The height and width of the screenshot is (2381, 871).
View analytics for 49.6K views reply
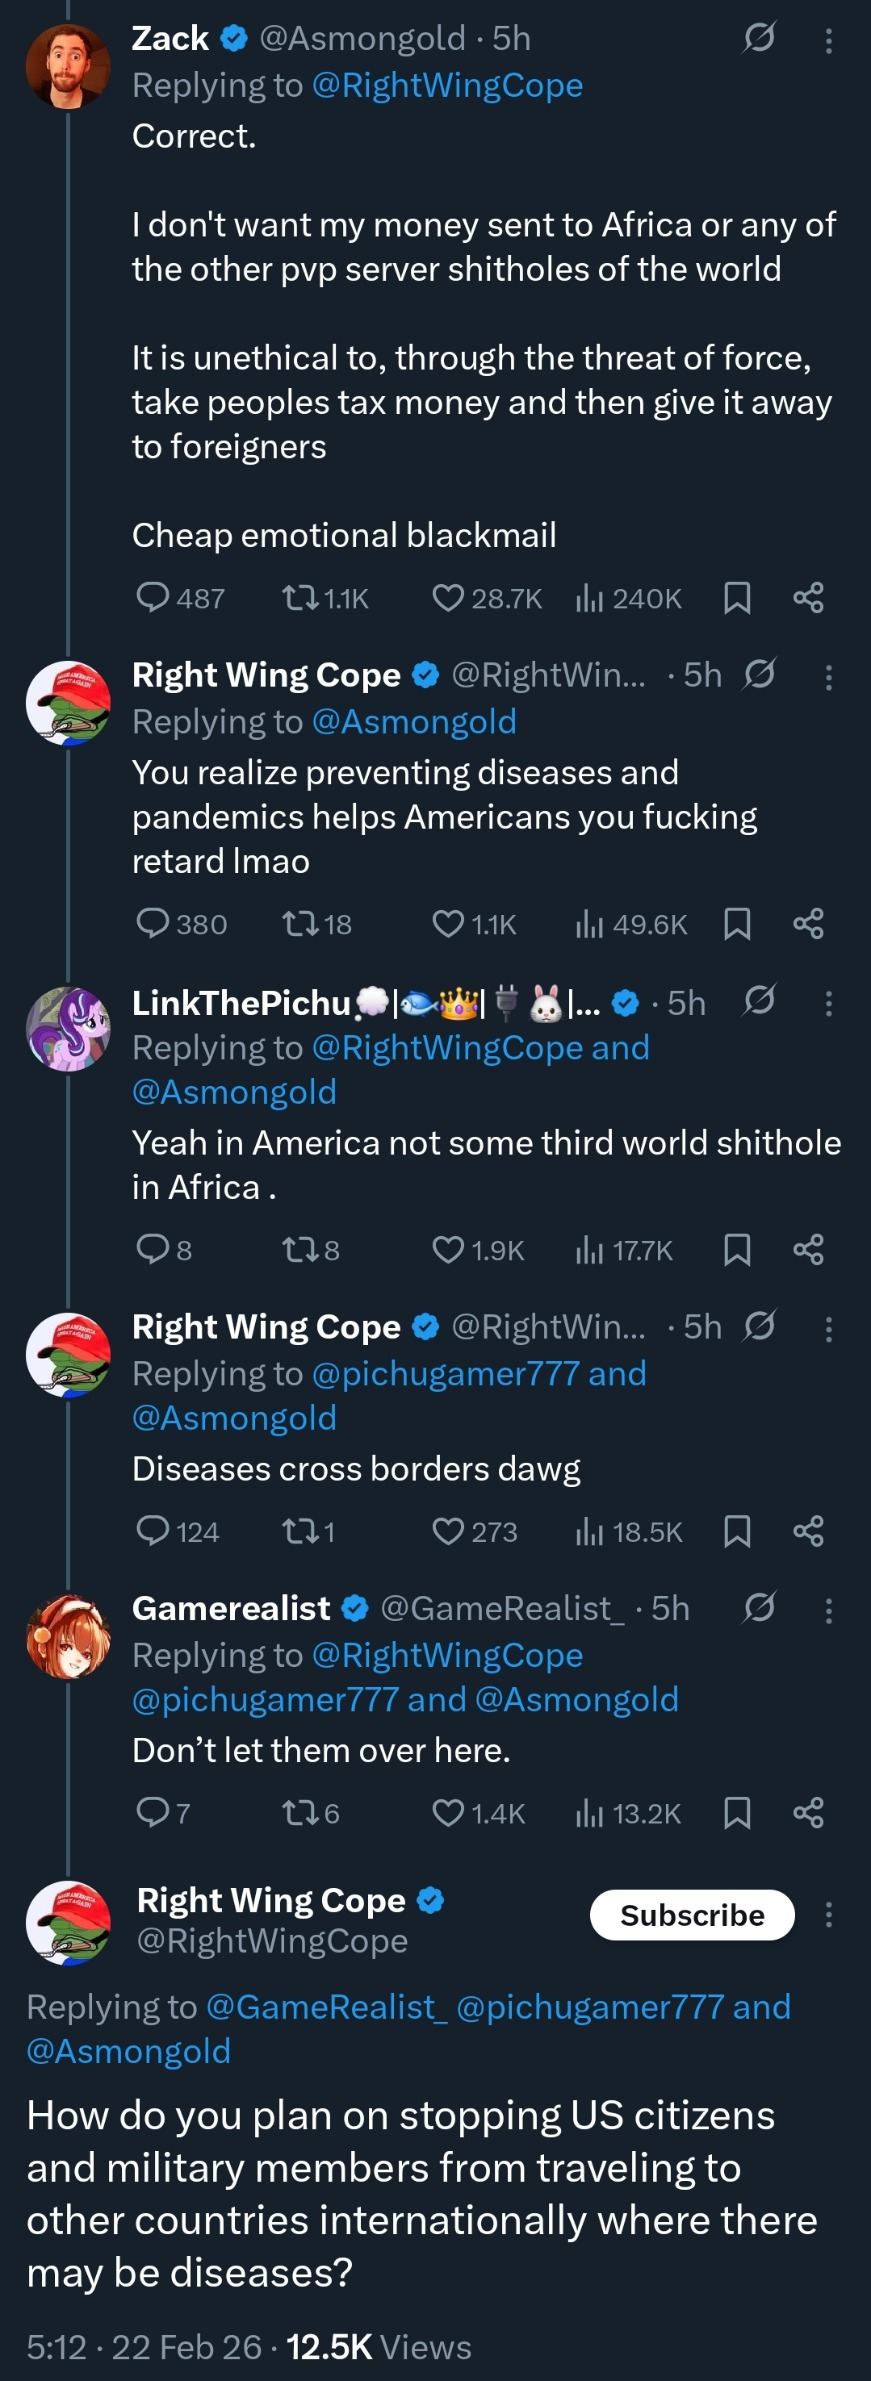(x=590, y=924)
